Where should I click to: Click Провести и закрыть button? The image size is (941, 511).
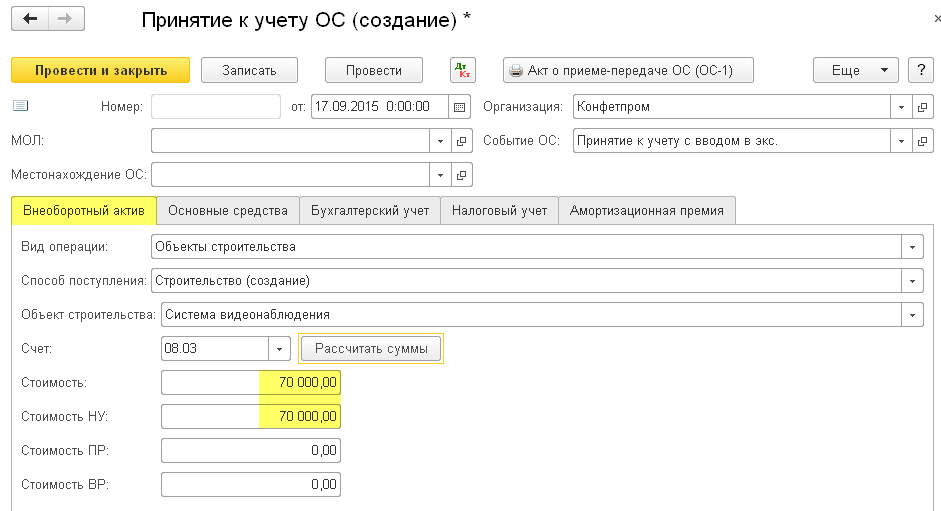point(101,70)
